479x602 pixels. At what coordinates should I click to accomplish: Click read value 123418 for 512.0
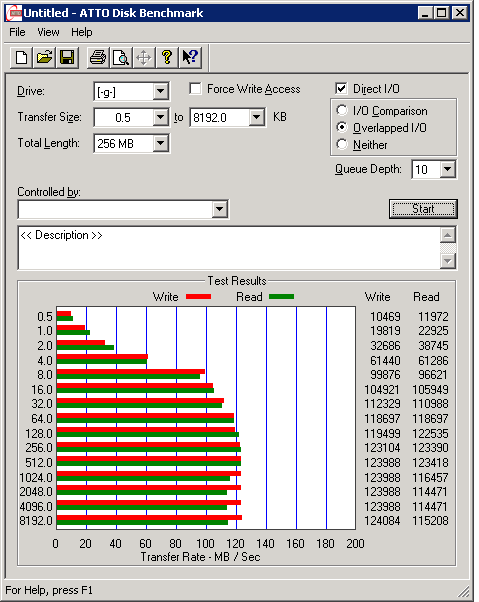pos(430,463)
